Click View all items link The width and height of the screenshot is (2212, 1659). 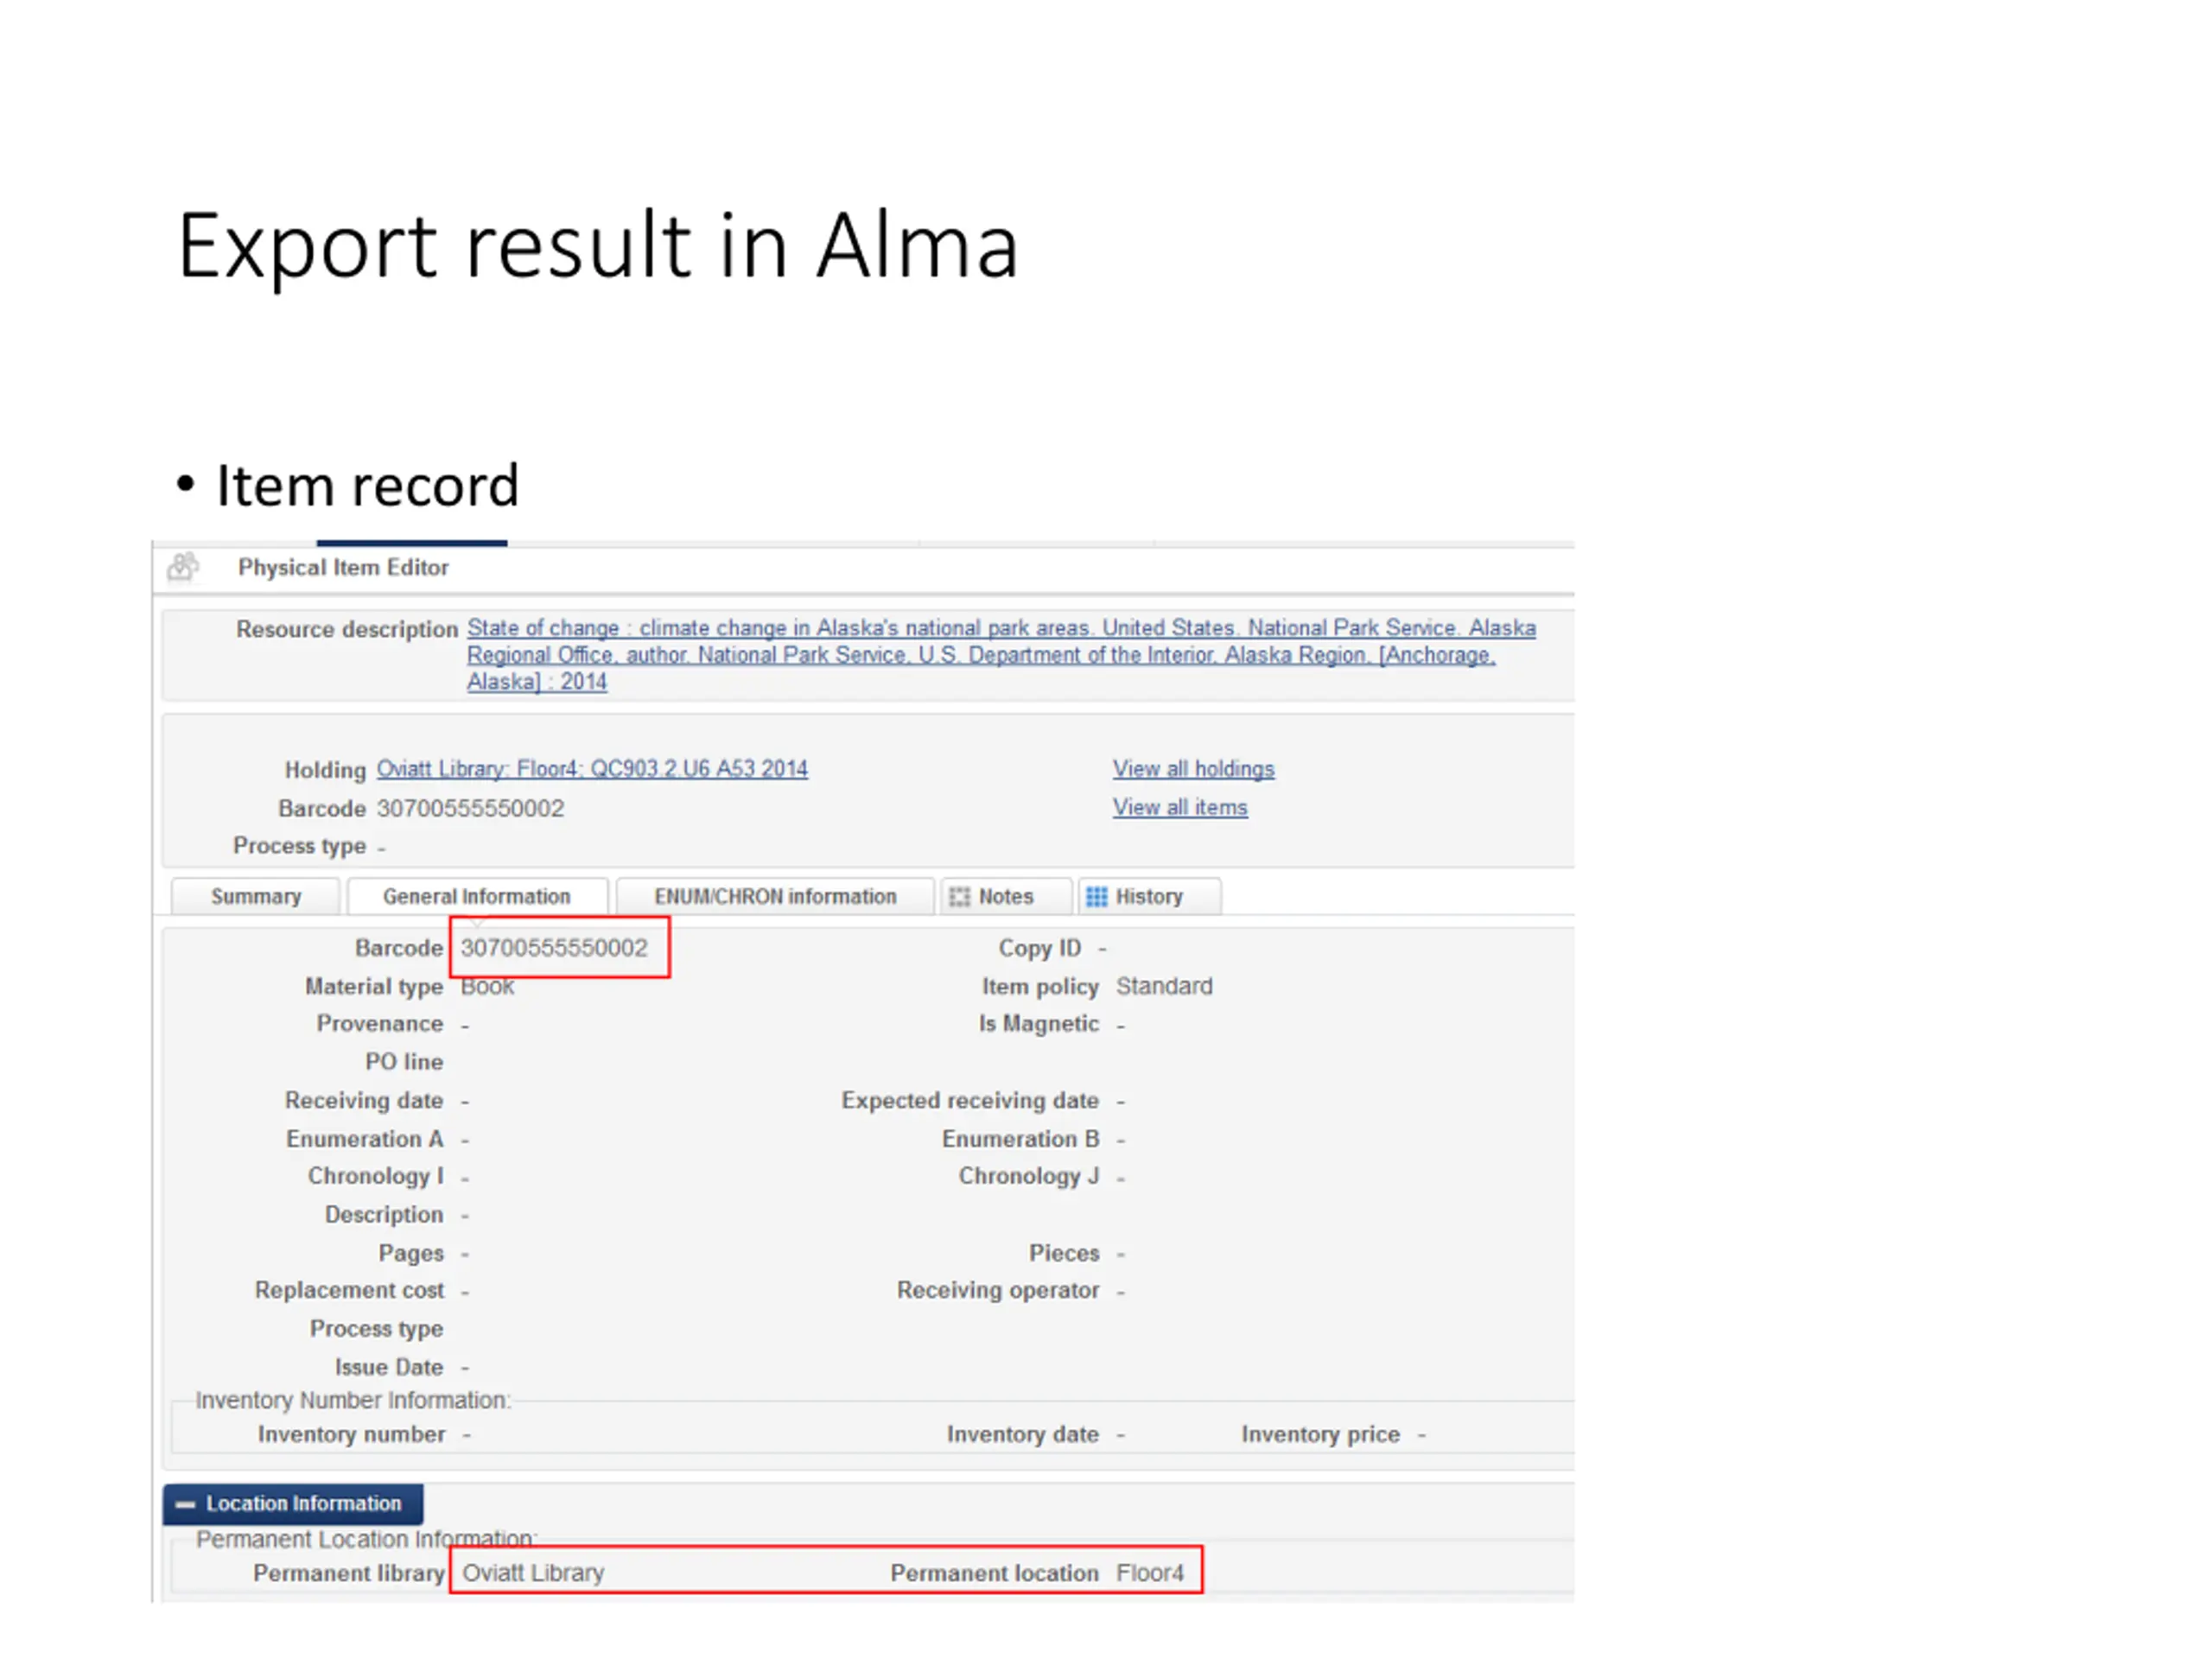pyautogui.click(x=1180, y=807)
